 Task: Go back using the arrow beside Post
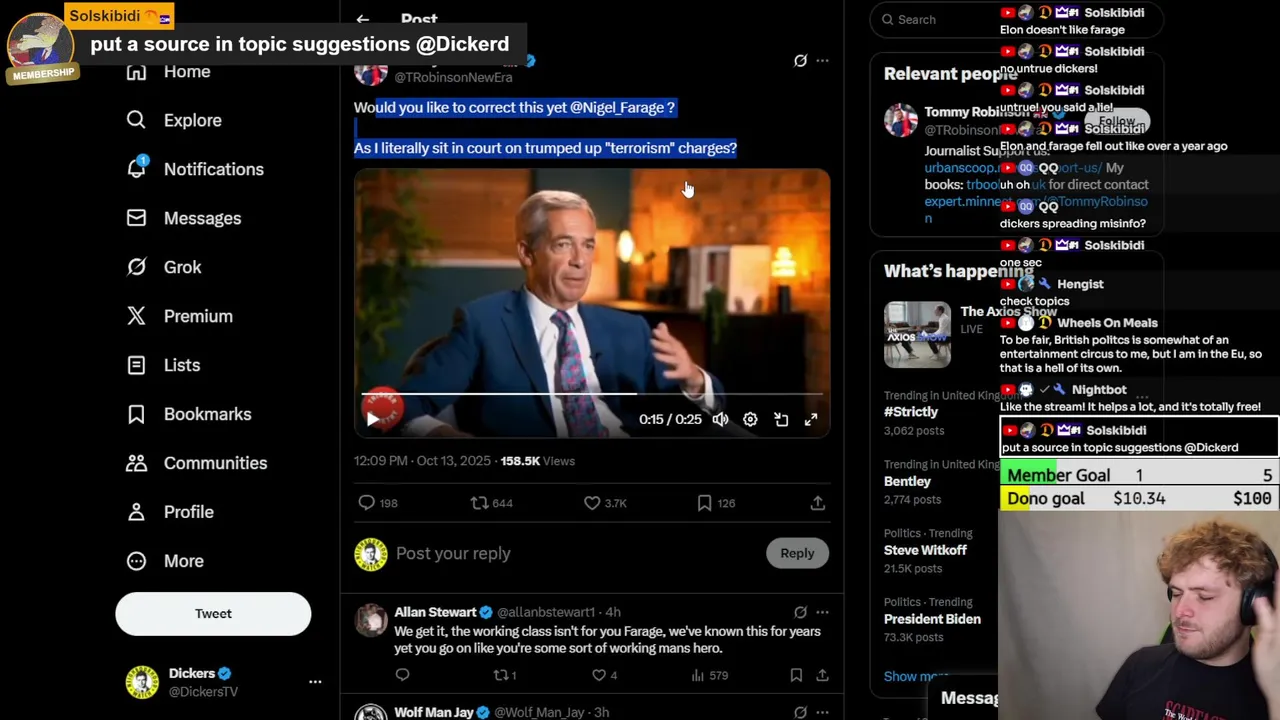363,19
